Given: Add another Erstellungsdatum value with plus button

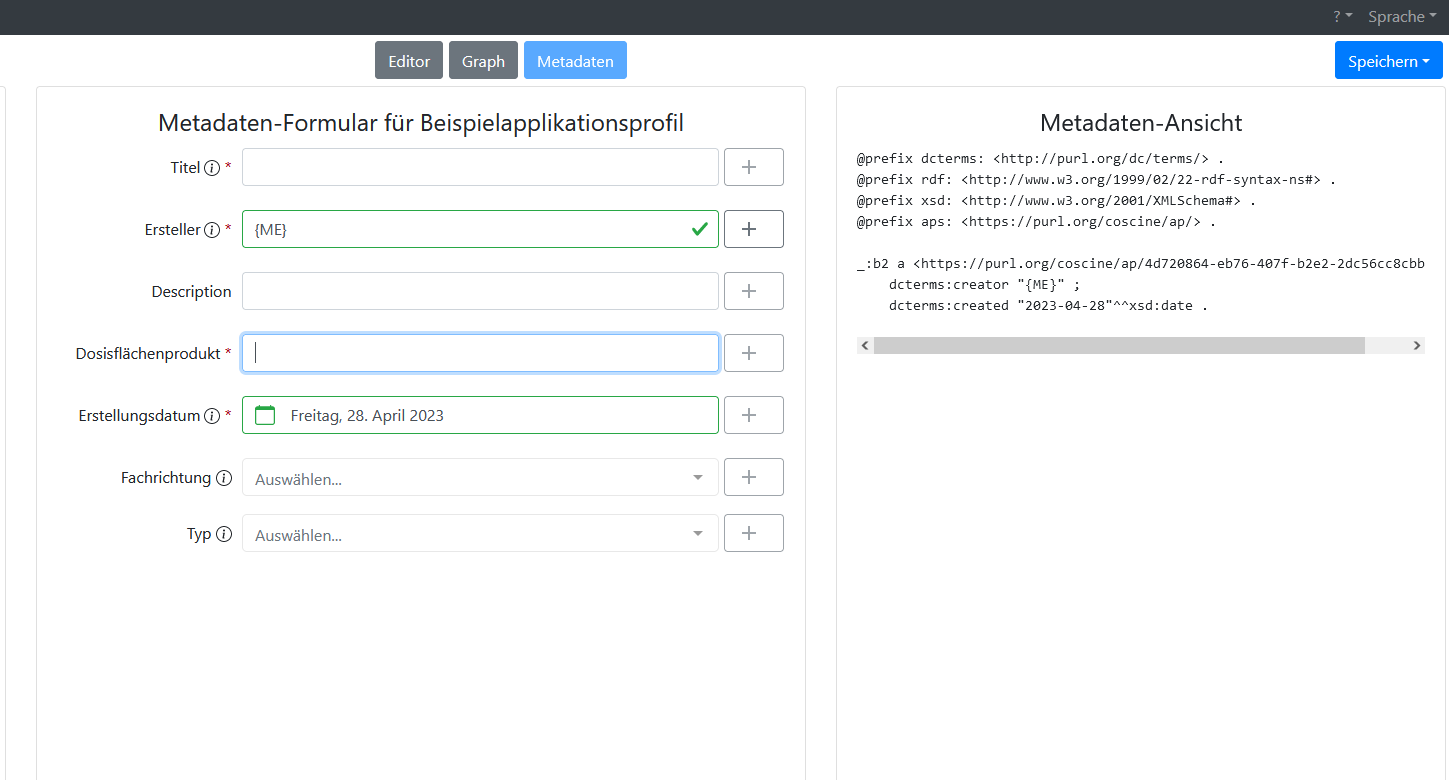Looking at the screenshot, I should point(753,415).
